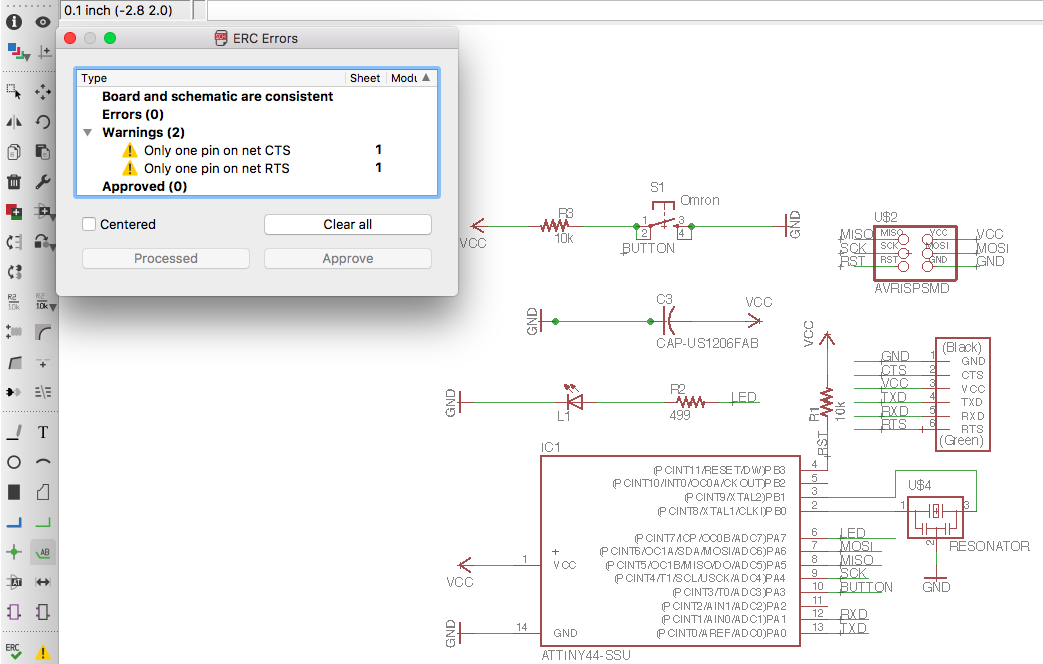The width and height of the screenshot is (1043, 664).
Task: Select the Dimension tool
Action: 43,582
